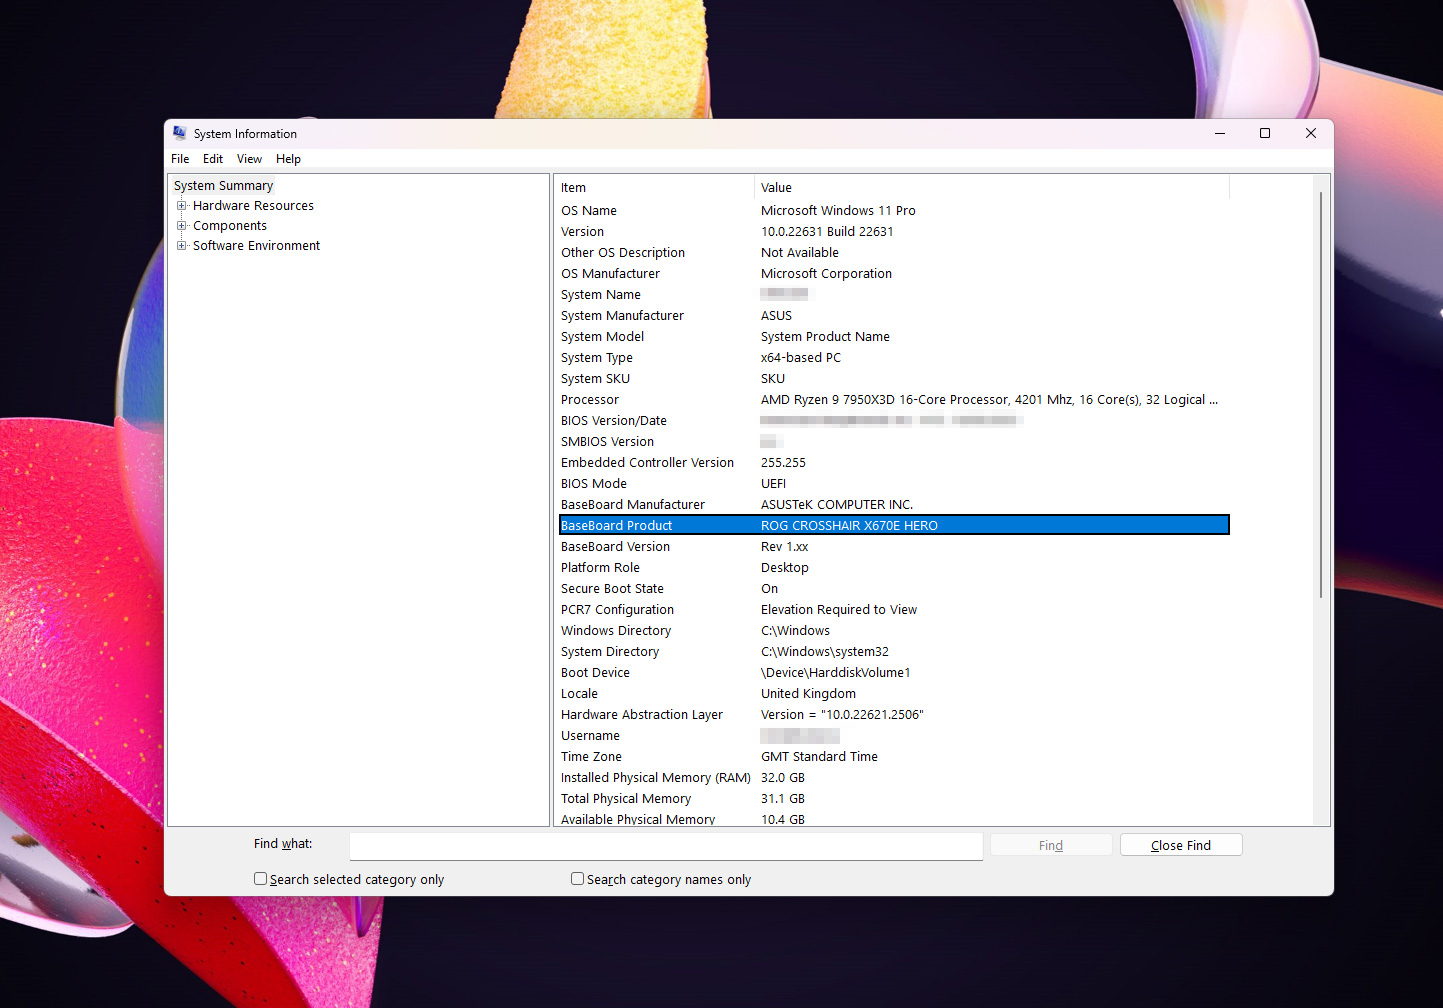The height and width of the screenshot is (1008, 1443).
Task: Select the Username row
Action: tap(893, 736)
